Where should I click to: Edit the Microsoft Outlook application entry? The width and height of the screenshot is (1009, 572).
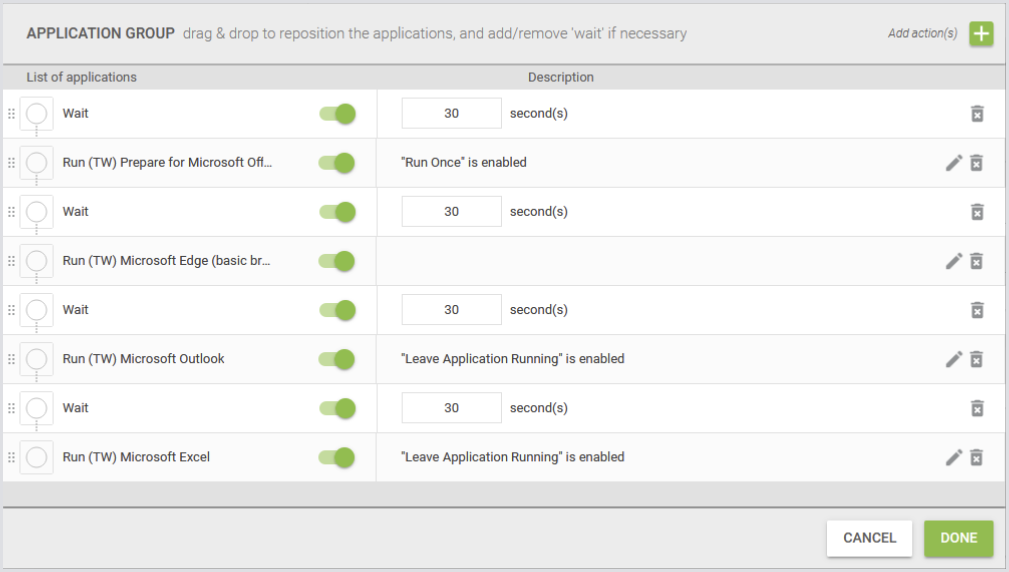[x=954, y=359]
